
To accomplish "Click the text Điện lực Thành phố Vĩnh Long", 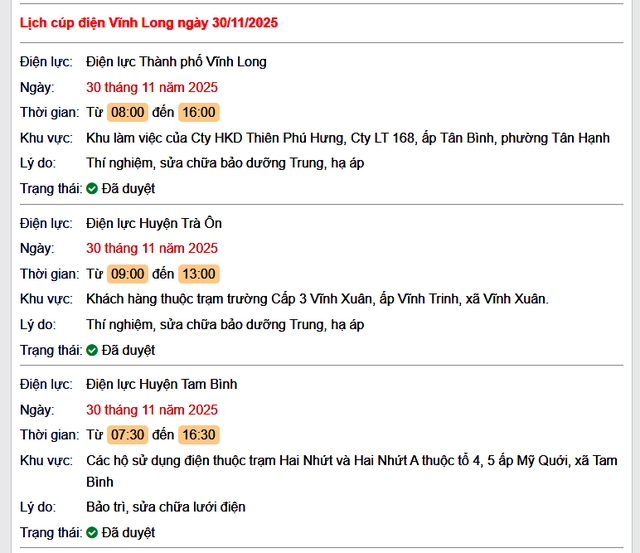I will click(176, 62).
